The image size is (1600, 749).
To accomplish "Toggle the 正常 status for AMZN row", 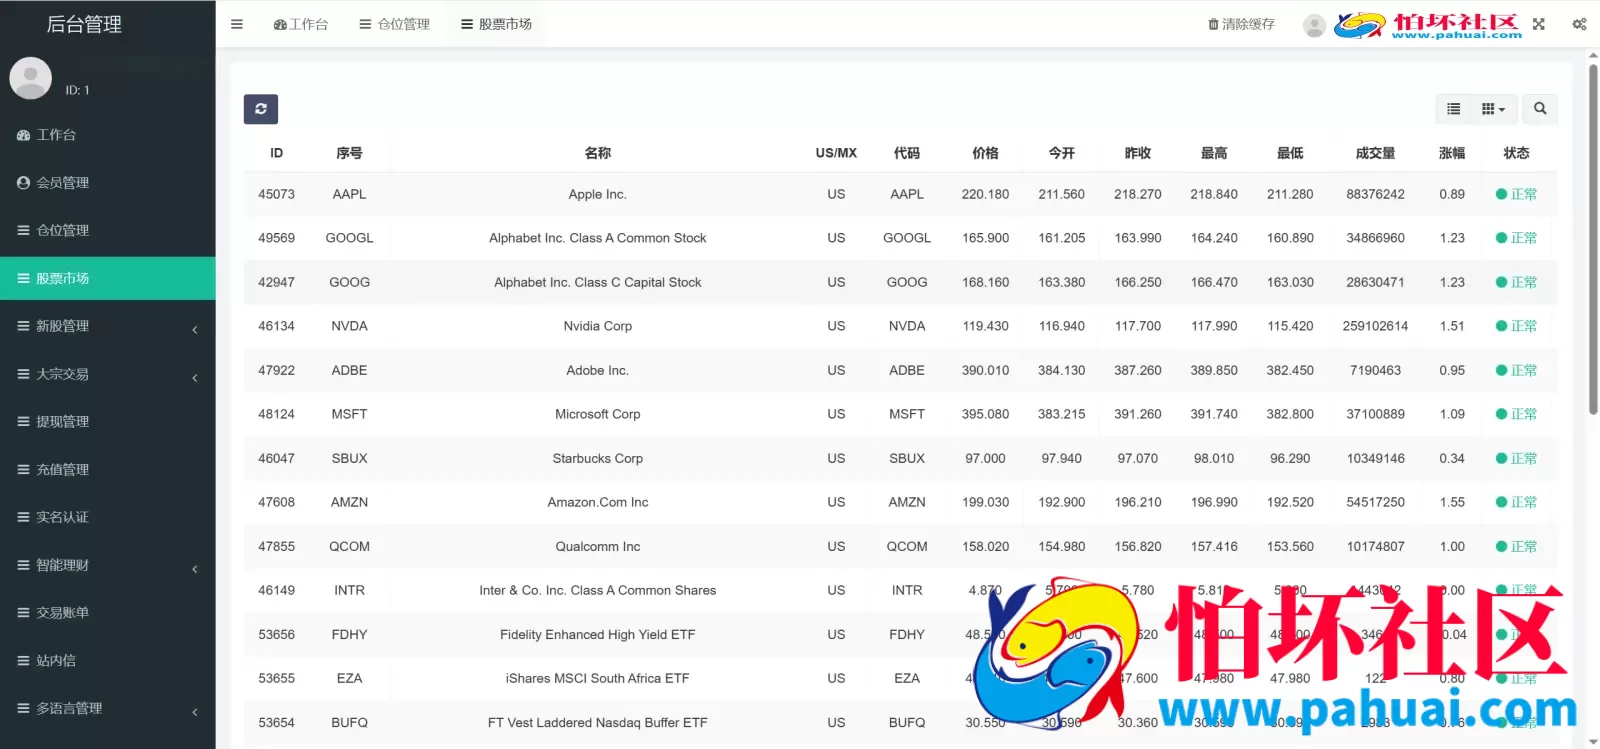I will 1516,502.
